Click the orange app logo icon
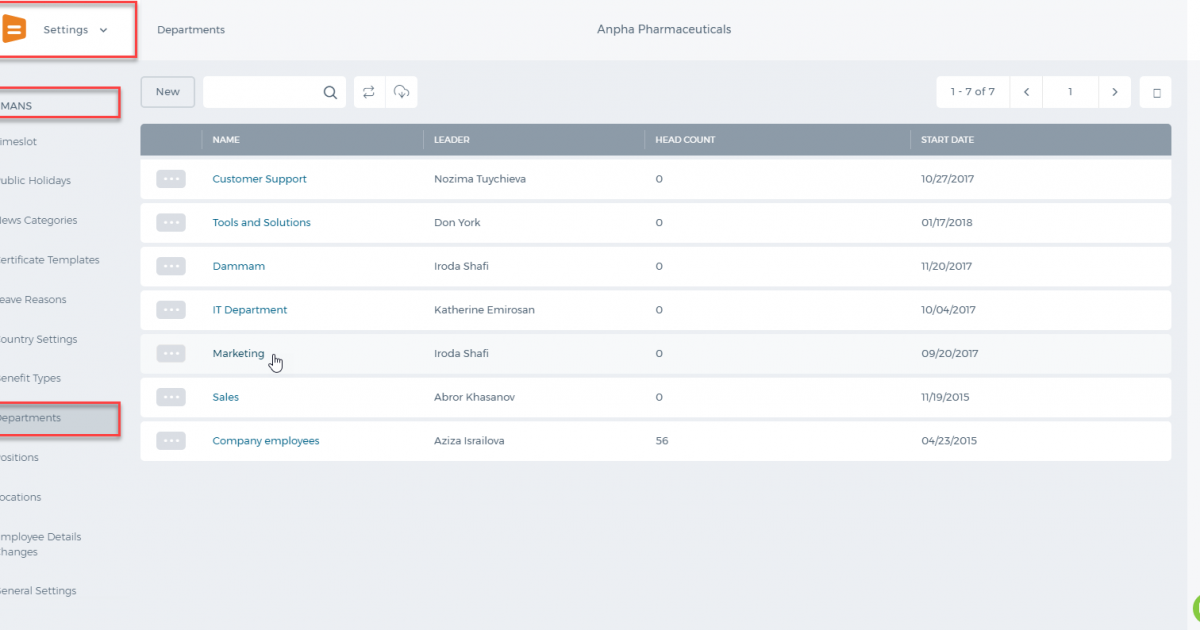 coord(13,30)
